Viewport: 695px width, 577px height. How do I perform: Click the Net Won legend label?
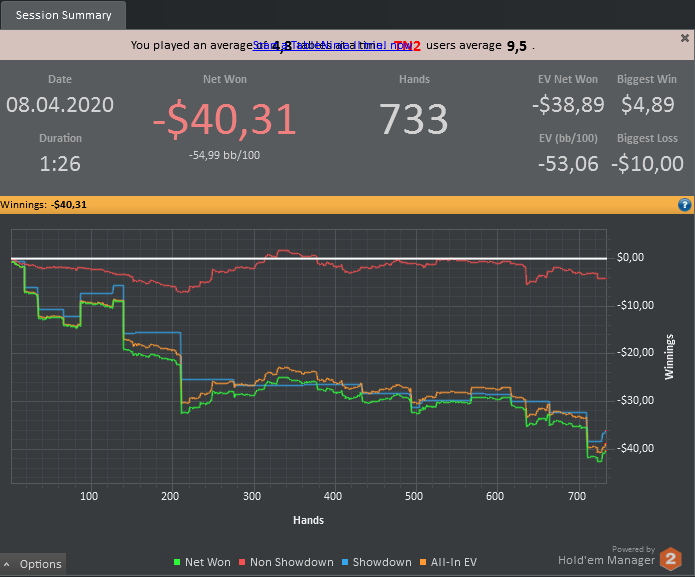pyautogui.click(x=208, y=562)
